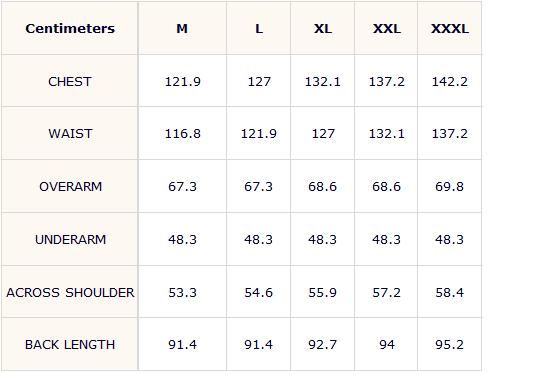The image size is (549, 374).
Task: Select the M size column header
Action: point(182,28)
